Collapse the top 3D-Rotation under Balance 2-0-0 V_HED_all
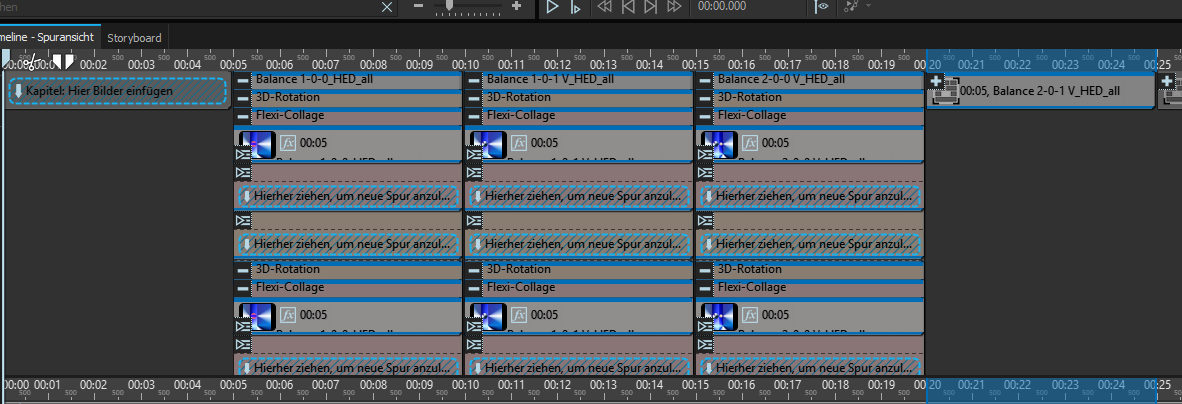 tap(705, 99)
